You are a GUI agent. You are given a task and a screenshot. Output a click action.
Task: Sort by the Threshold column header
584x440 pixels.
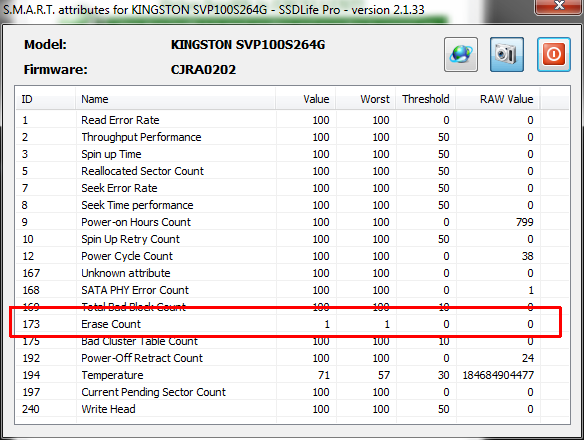(x=426, y=99)
